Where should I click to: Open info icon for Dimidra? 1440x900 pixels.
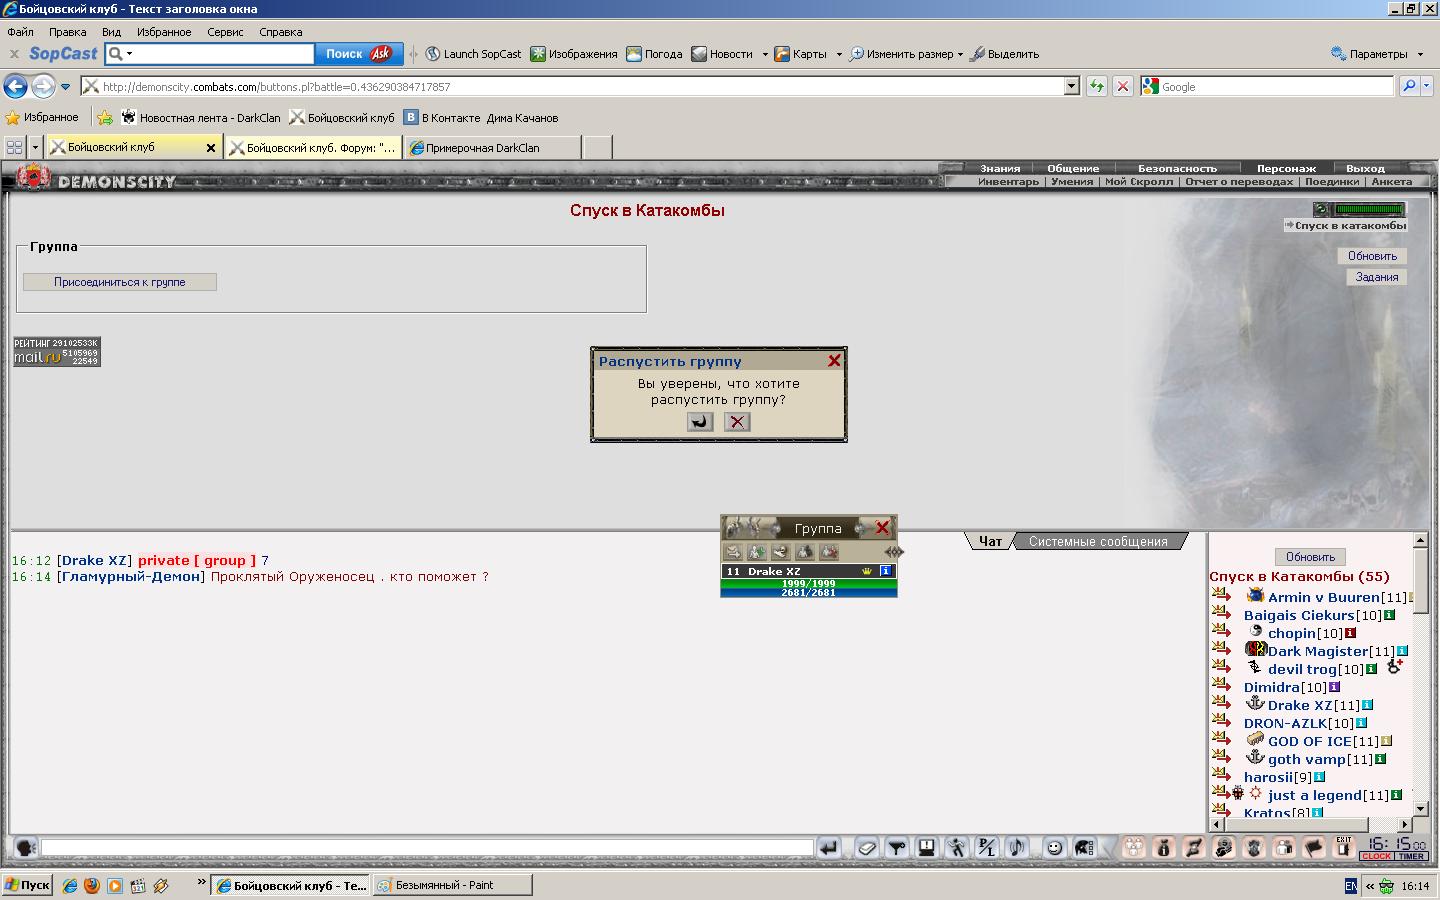(1333, 687)
